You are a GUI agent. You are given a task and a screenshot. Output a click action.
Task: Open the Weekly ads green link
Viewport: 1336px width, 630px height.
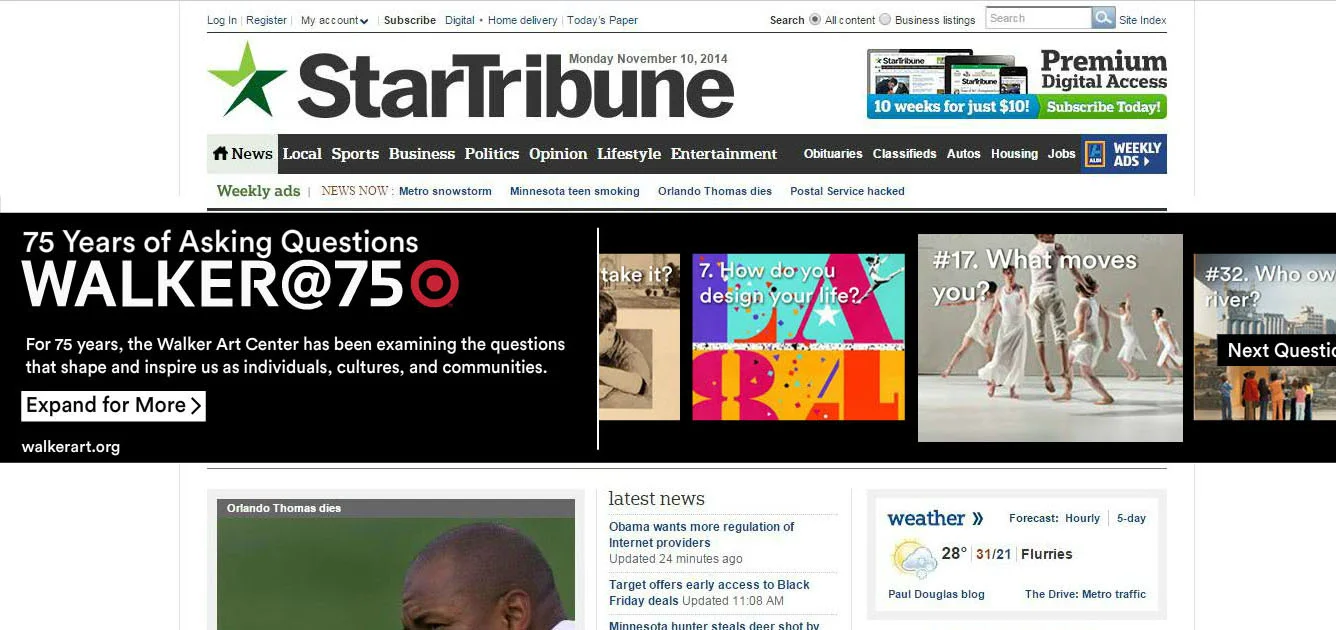[258, 191]
